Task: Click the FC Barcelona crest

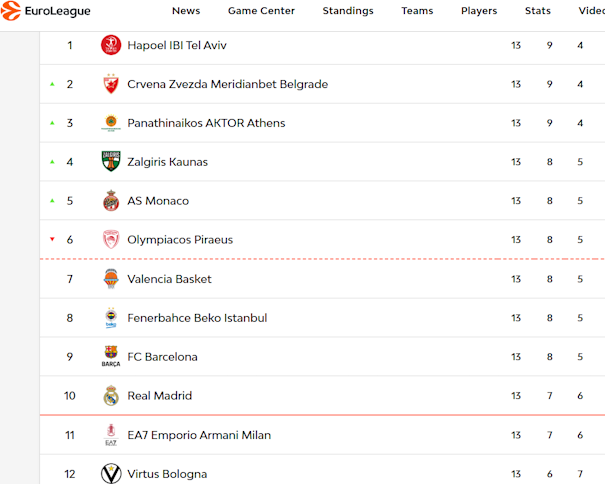Action: [x=111, y=357]
